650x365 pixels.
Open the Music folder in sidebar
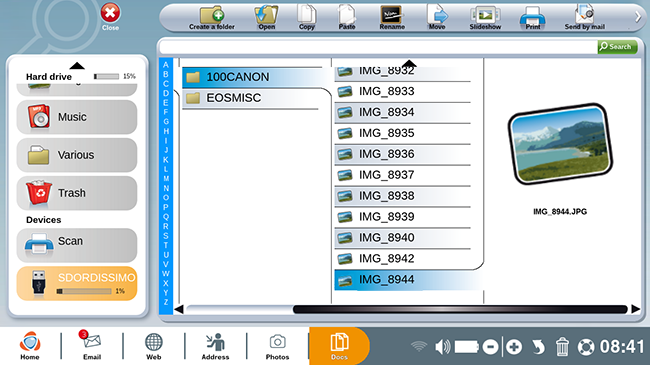tap(77, 117)
